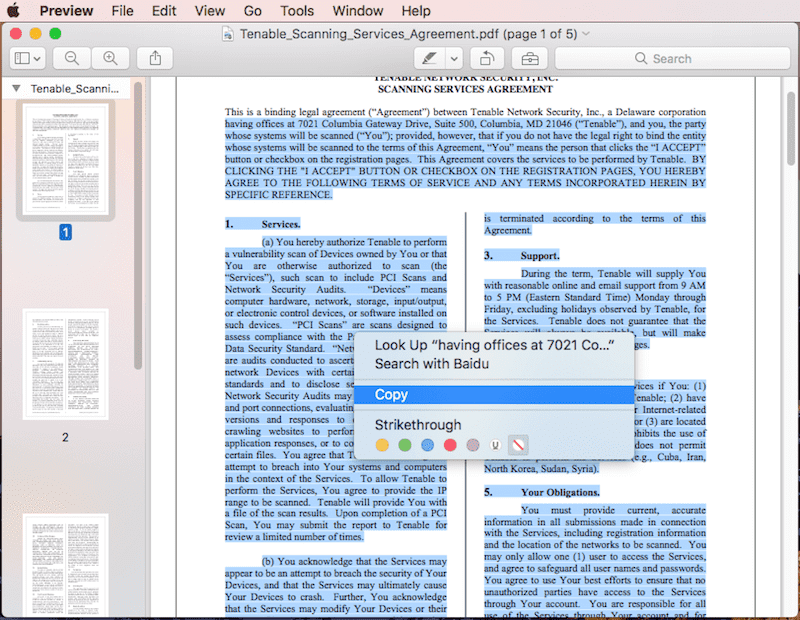Image resolution: width=800 pixels, height=620 pixels.
Task: Choose Search with Baidu
Action: [x=494, y=364]
